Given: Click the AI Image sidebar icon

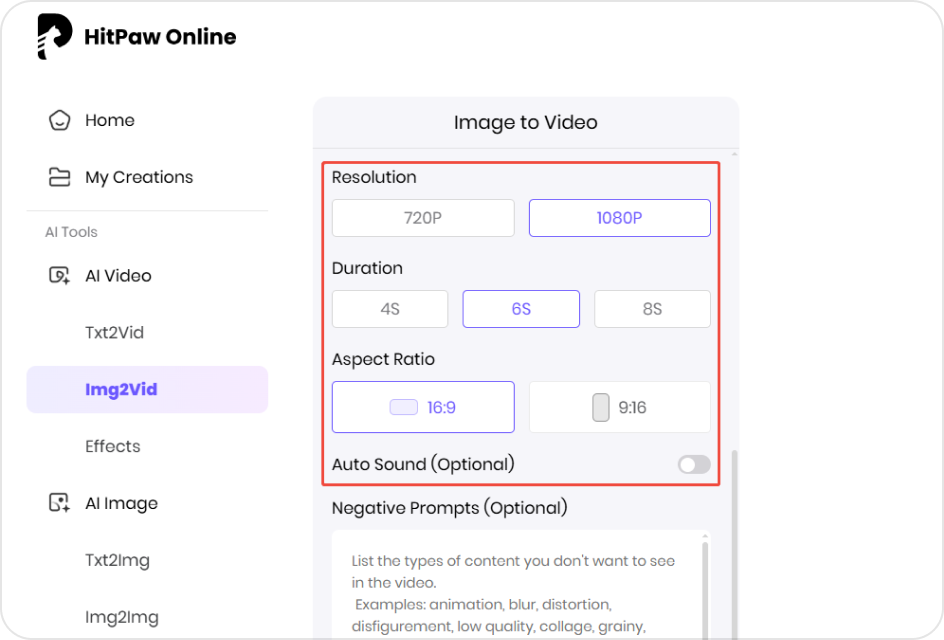Looking at the screenshot, I should [x=58, y=503].
